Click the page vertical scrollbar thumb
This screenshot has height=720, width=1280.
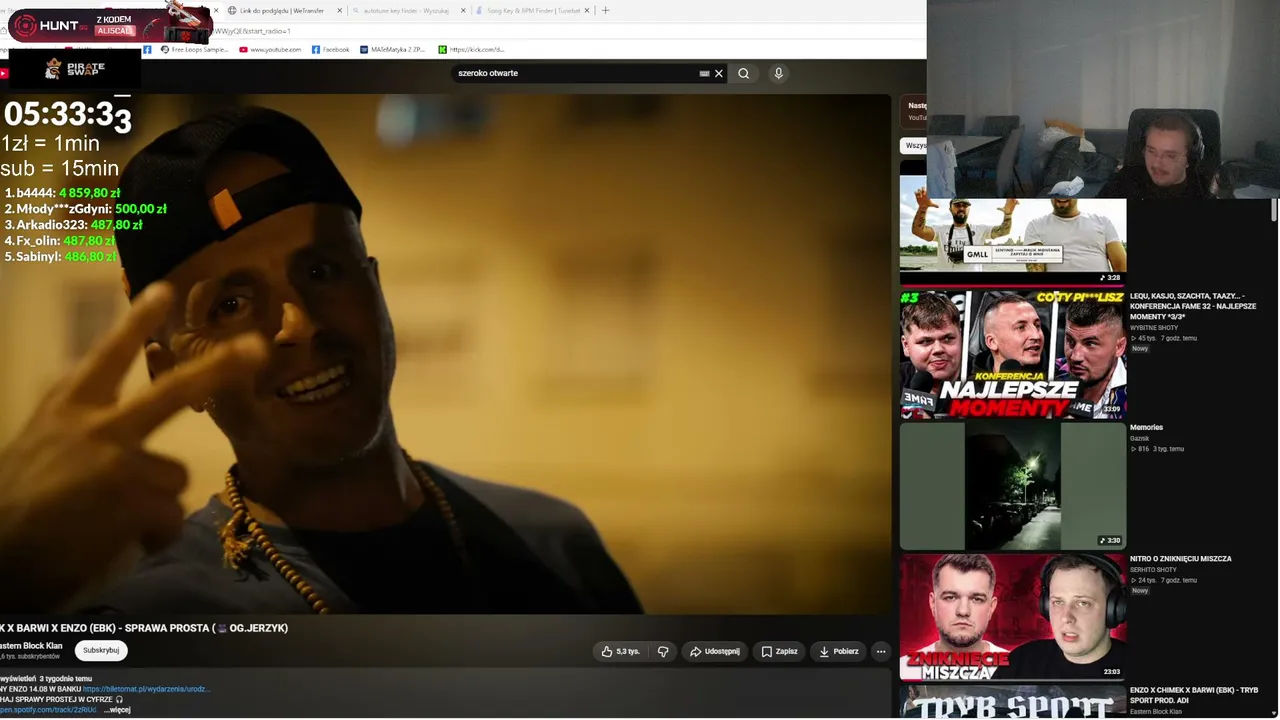pyautogui.click(x=1274, y=208)
